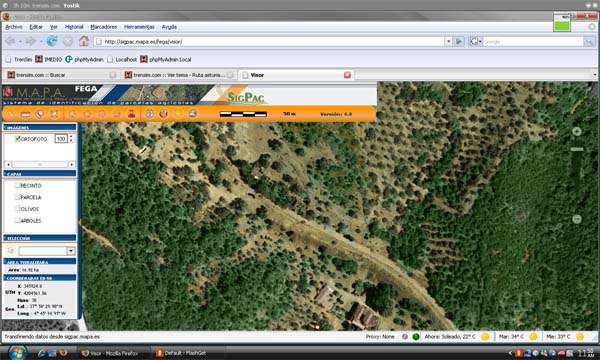Image resolution: width=600 pixels, height=360 pixels.
Task: Click the ortofoto opacity horizontal scrollbar
Action: click(x=40, y=164)
